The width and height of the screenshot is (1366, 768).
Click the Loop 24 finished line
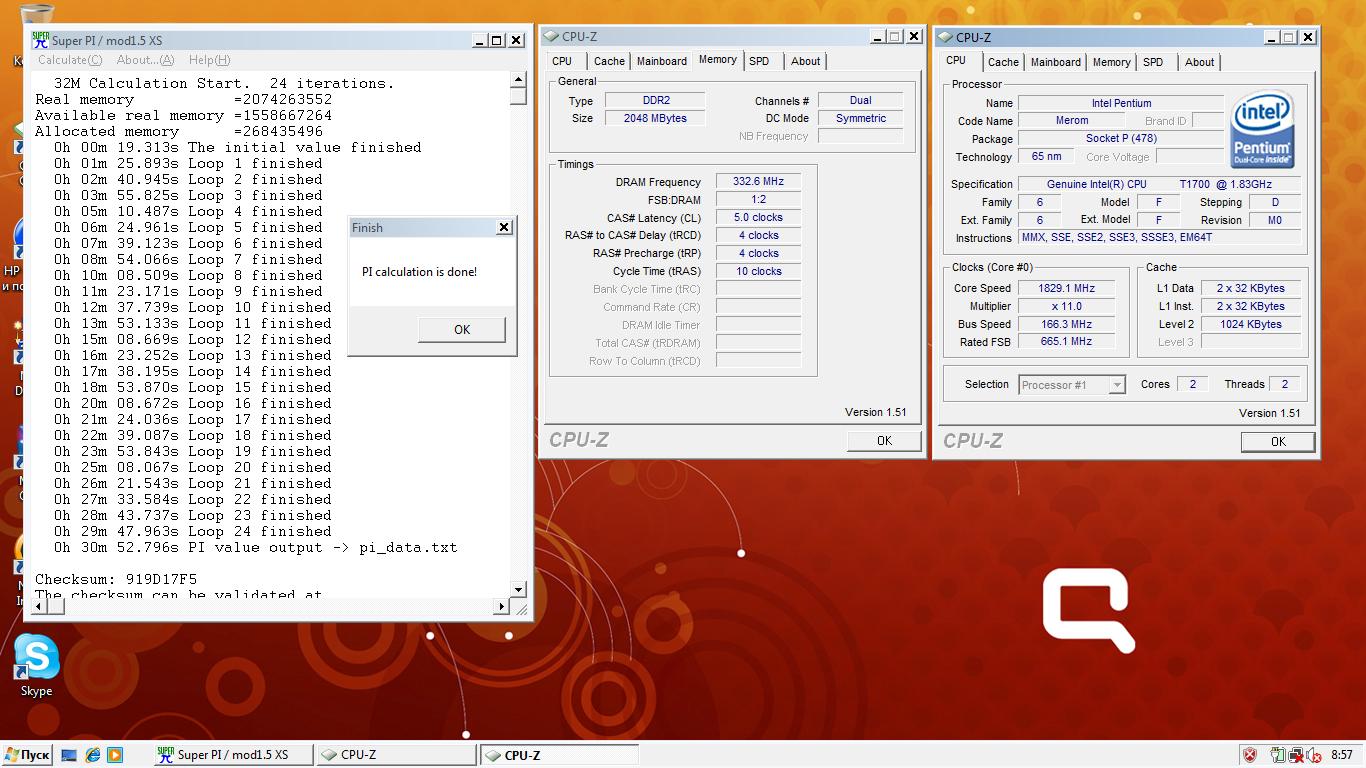coord(193,531)
